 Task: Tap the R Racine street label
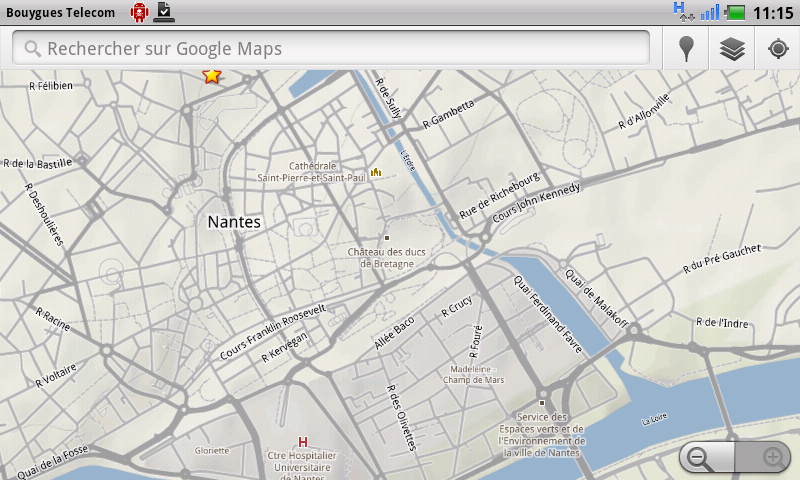[x=53, y=319]
